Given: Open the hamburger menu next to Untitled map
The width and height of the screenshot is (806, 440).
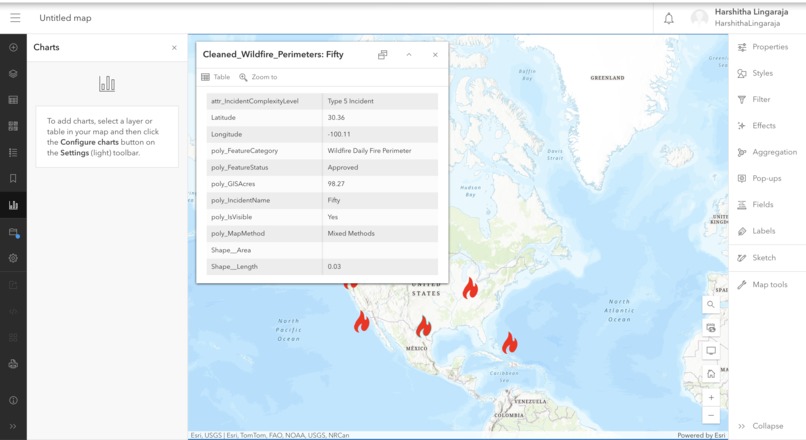Looking at the screenshot, I should click(x=15, y=18).
